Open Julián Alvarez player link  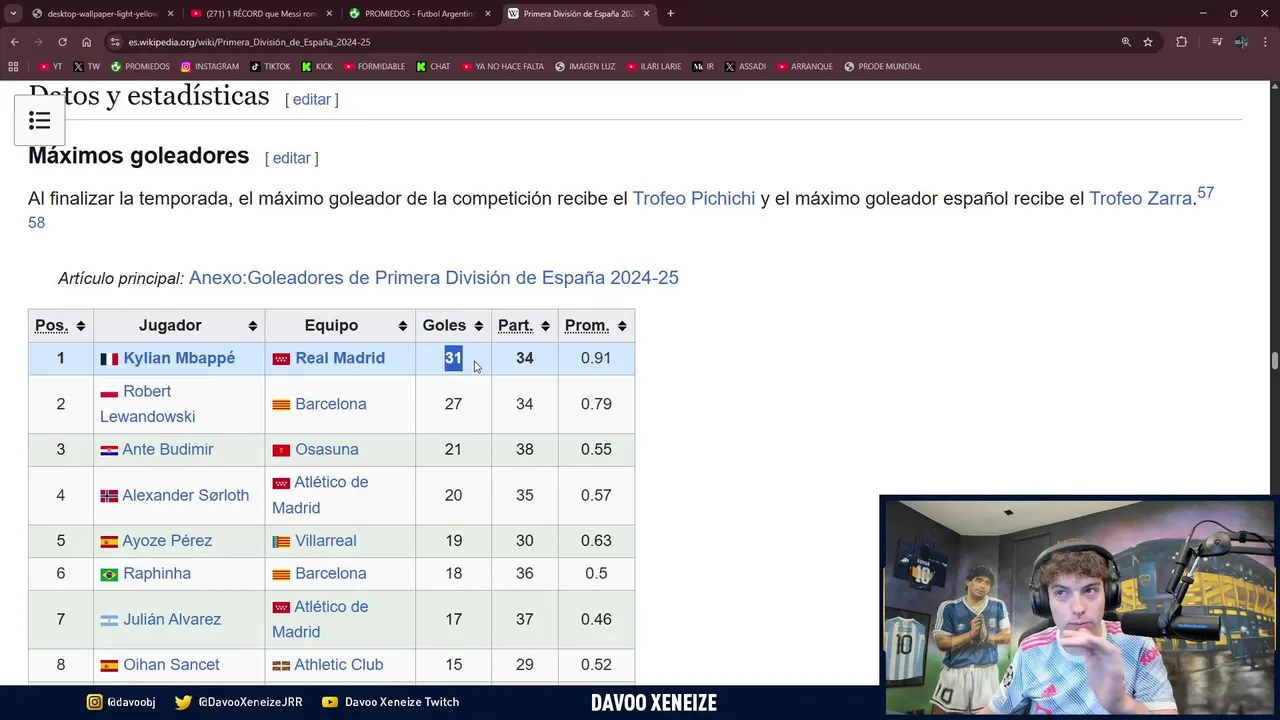(x=172, y=619)
